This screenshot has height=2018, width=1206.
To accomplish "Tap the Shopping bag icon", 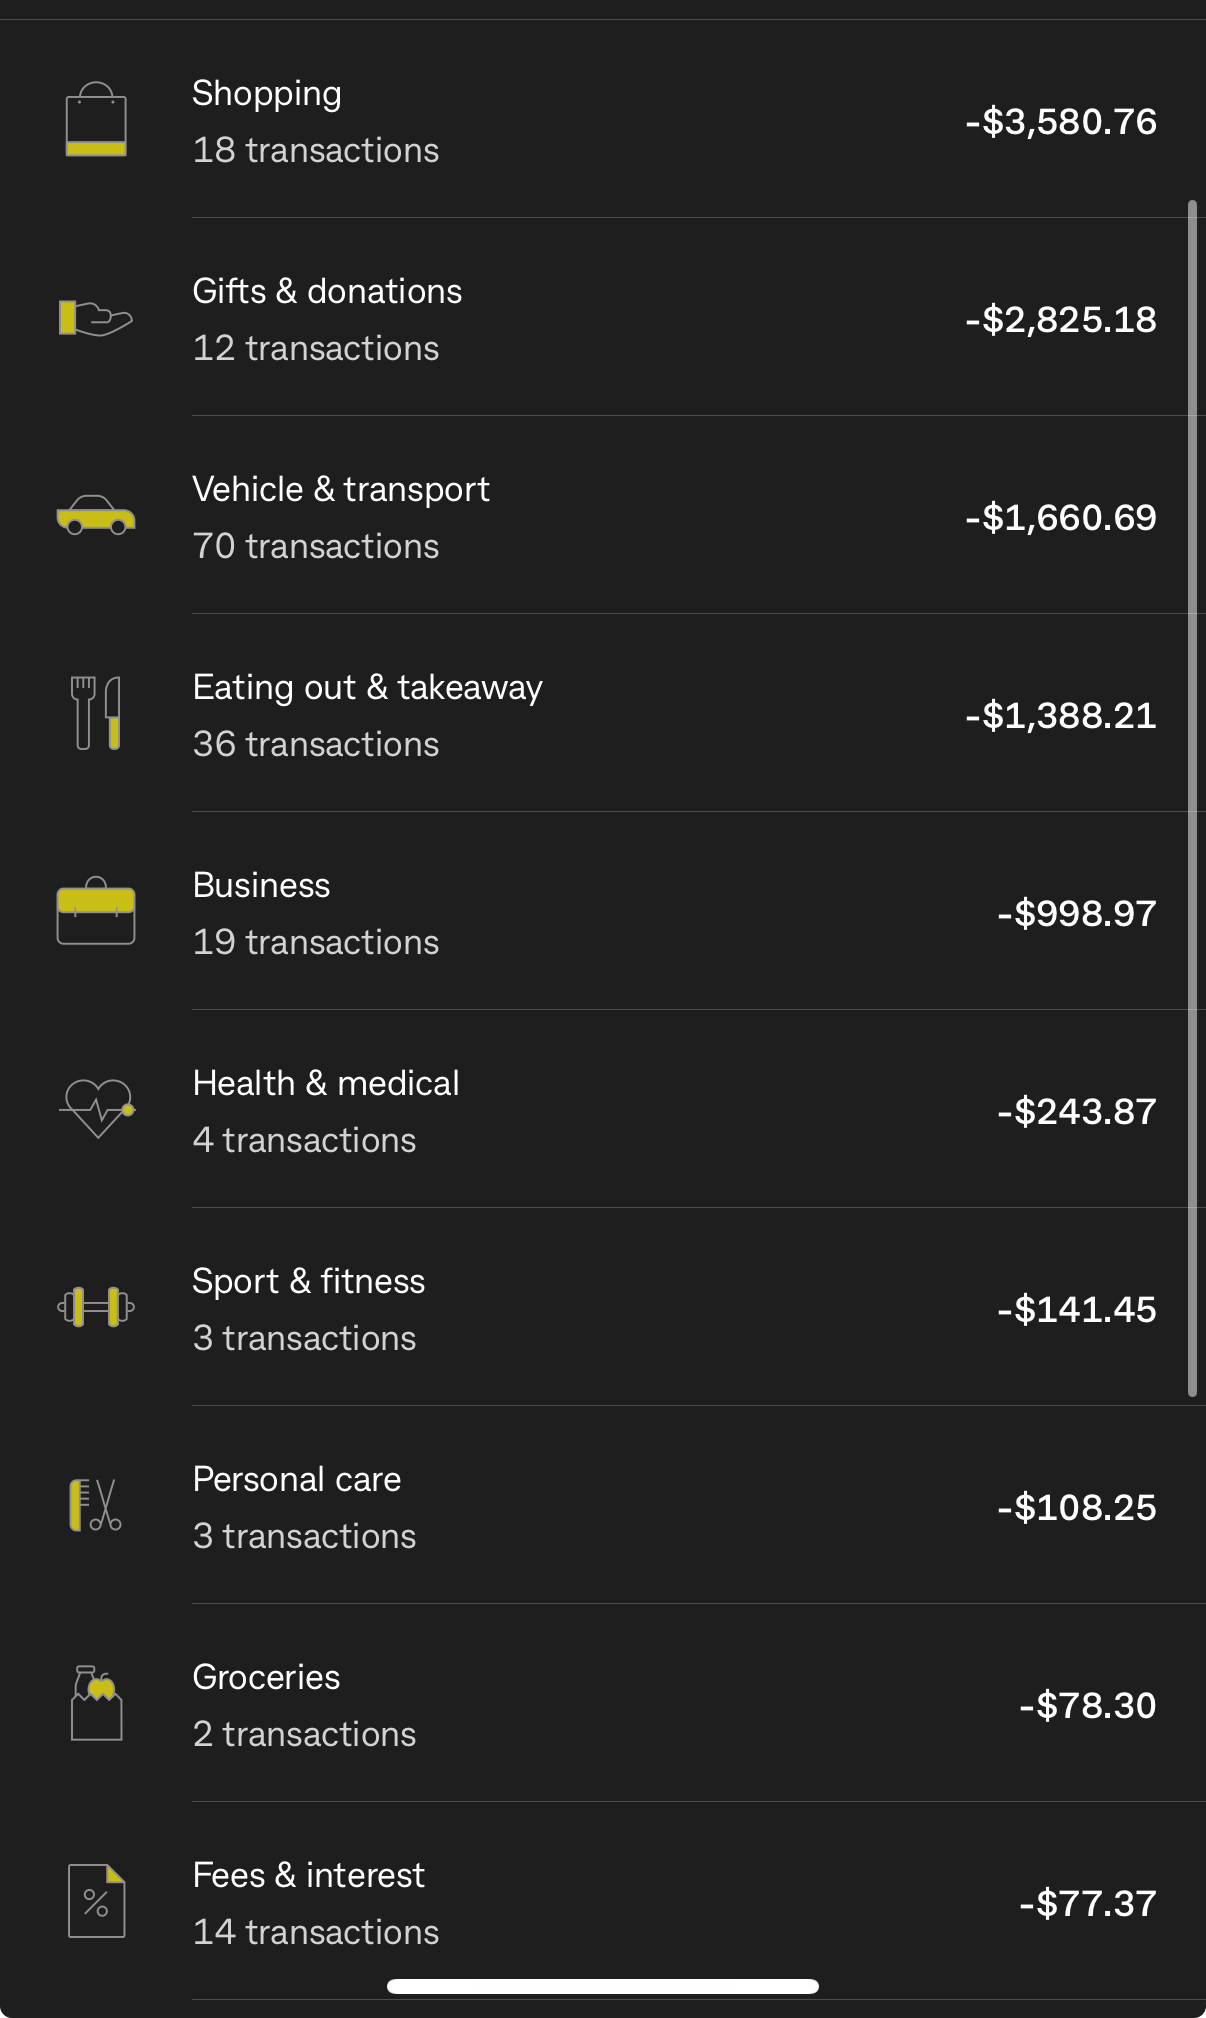I will [96, 120].
